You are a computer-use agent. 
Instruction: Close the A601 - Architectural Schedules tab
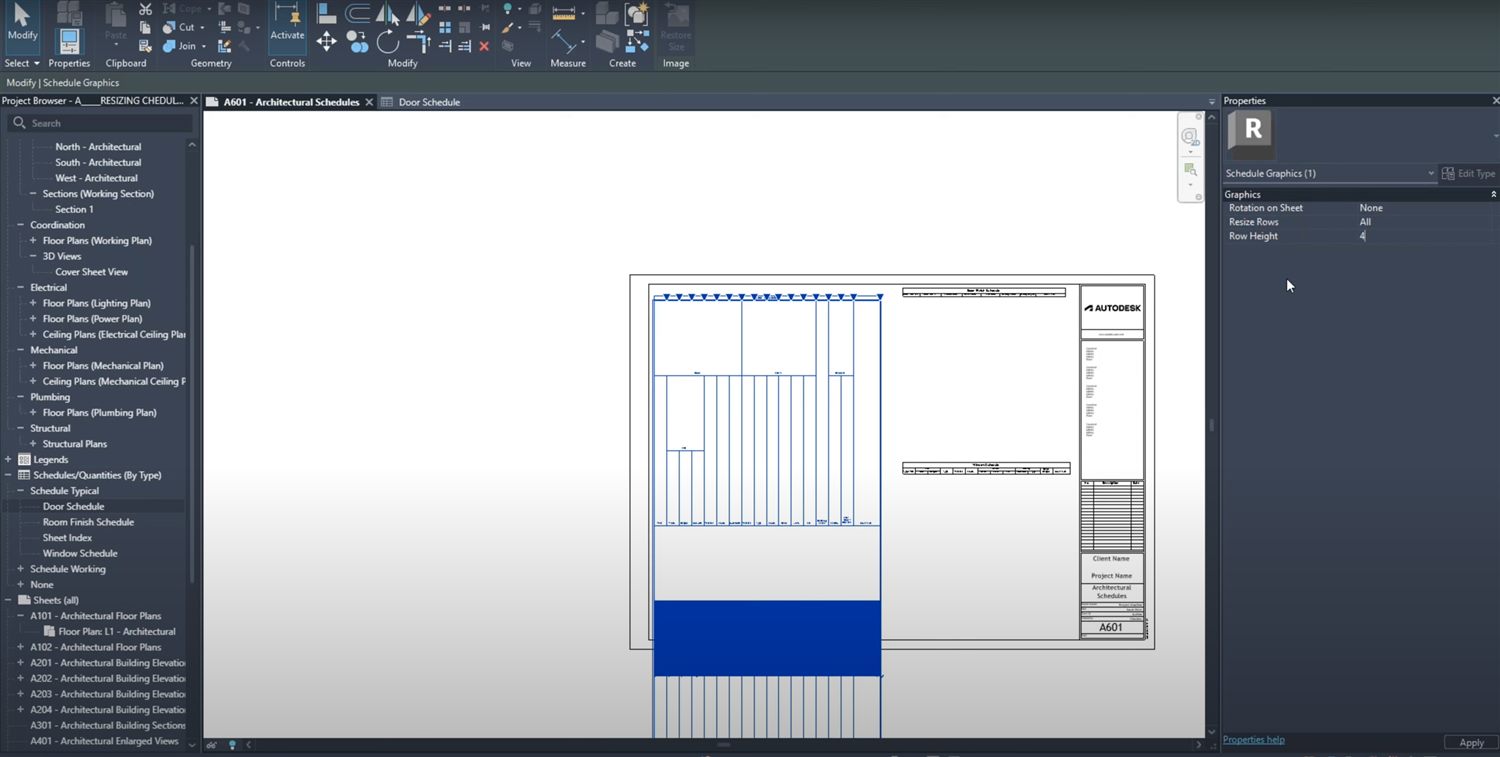point(369,102)
